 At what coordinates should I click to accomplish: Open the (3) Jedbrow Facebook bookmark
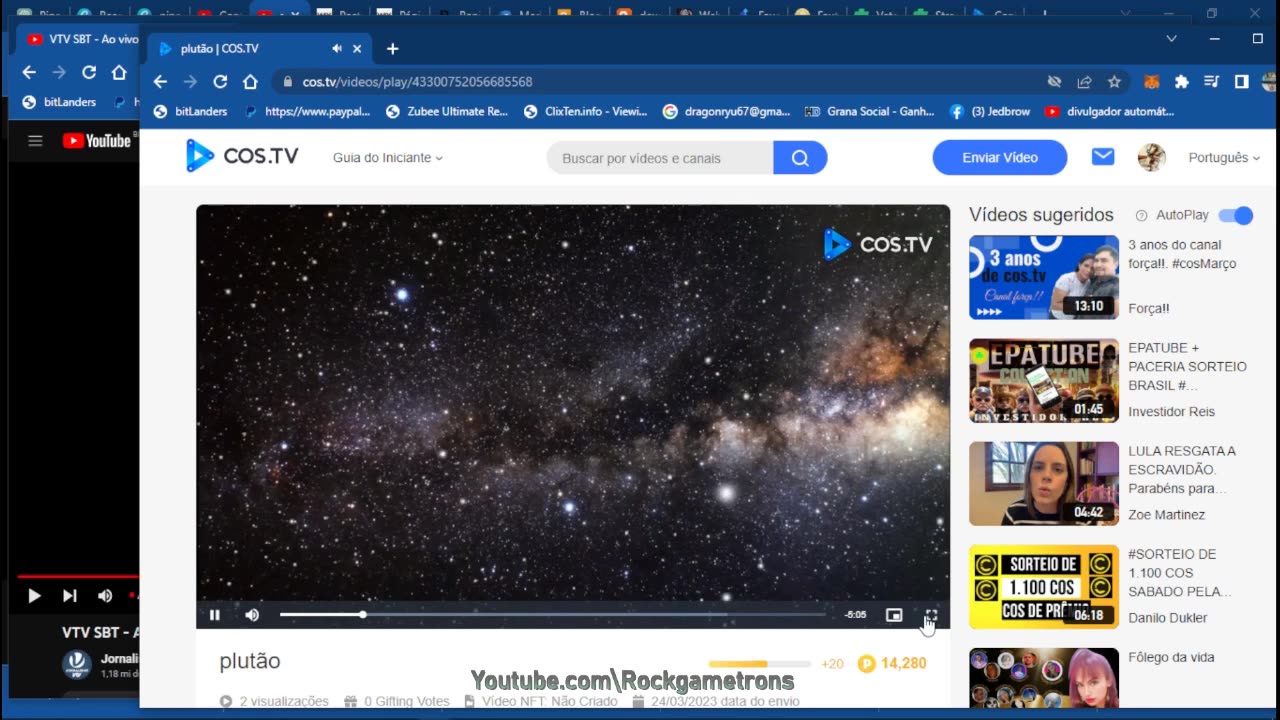tap(990, 112)
